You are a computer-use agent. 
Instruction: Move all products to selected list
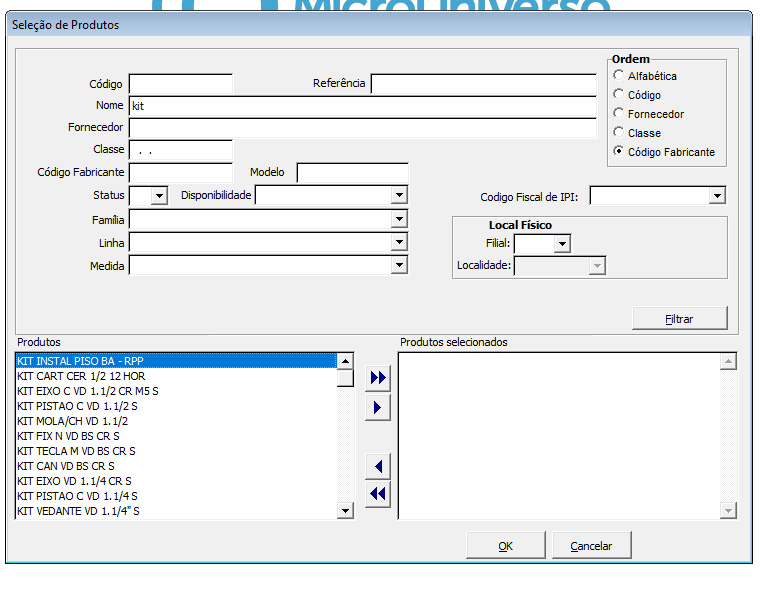(378, 378)
